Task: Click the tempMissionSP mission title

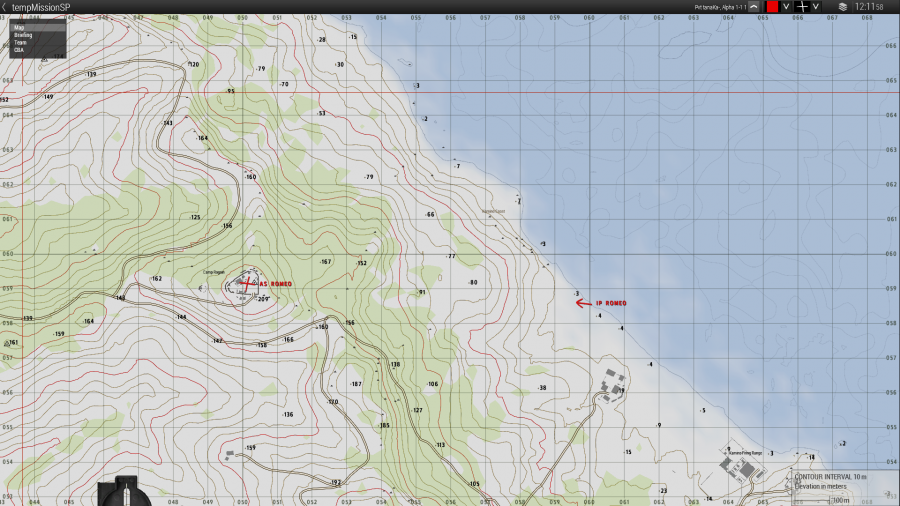Action: pyautogui.click(x=40, y=7)
